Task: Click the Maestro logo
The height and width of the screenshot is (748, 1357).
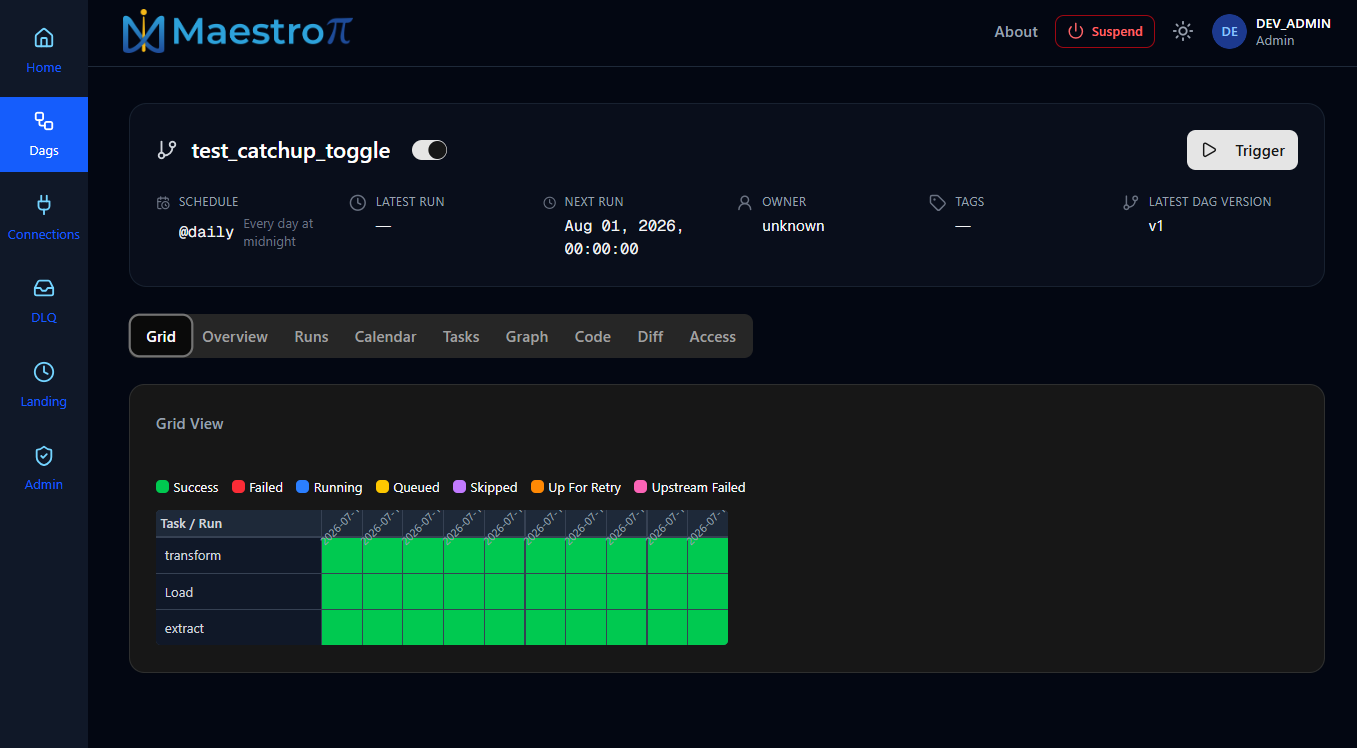Action: 237,32
